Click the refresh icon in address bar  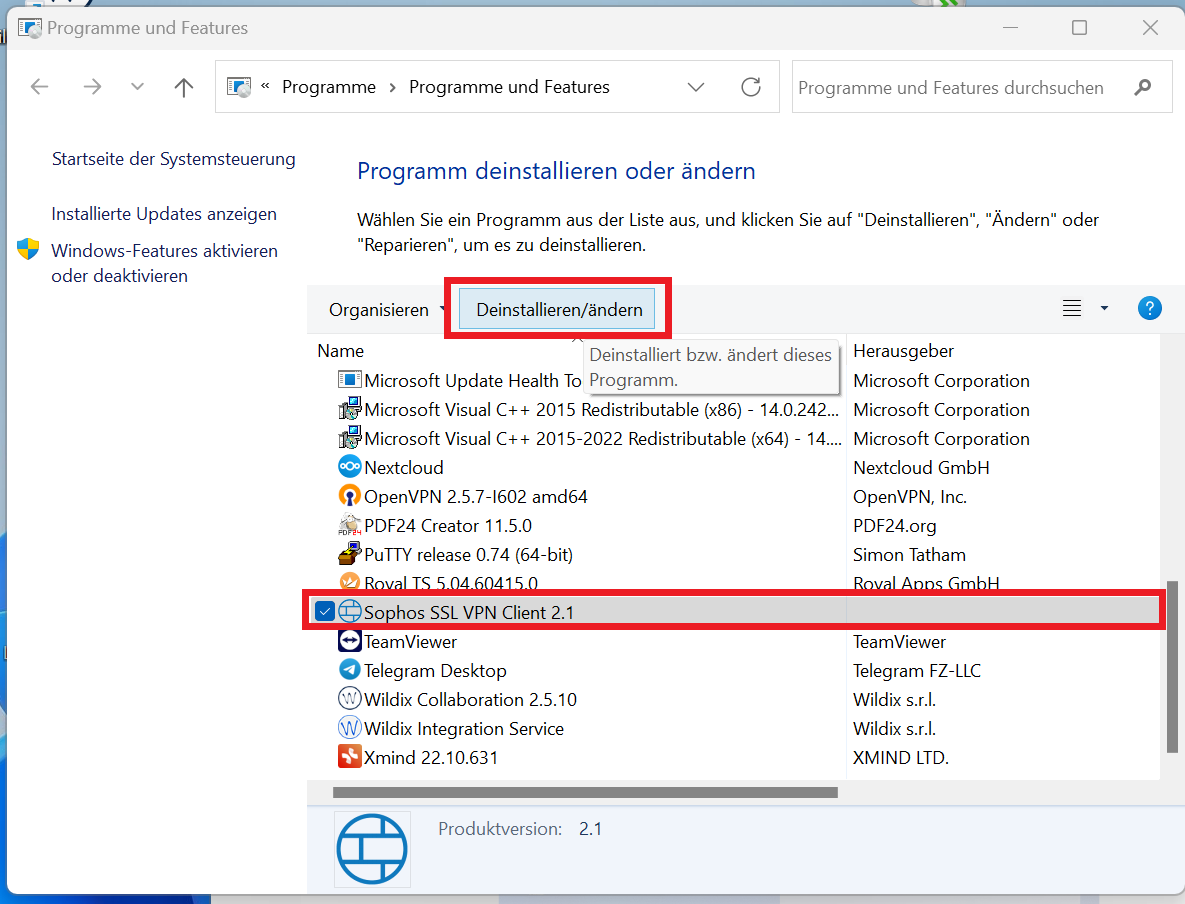750,87
